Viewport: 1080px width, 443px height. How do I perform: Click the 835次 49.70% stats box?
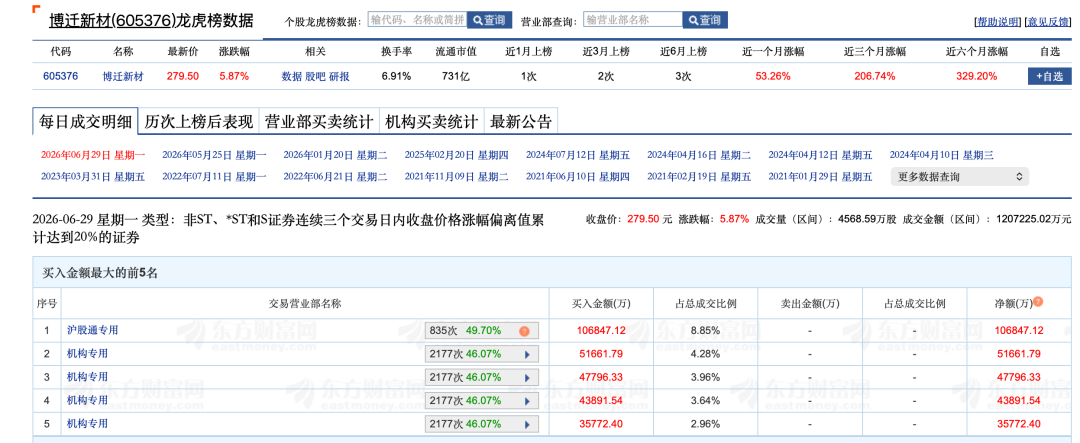coord(481,331)
